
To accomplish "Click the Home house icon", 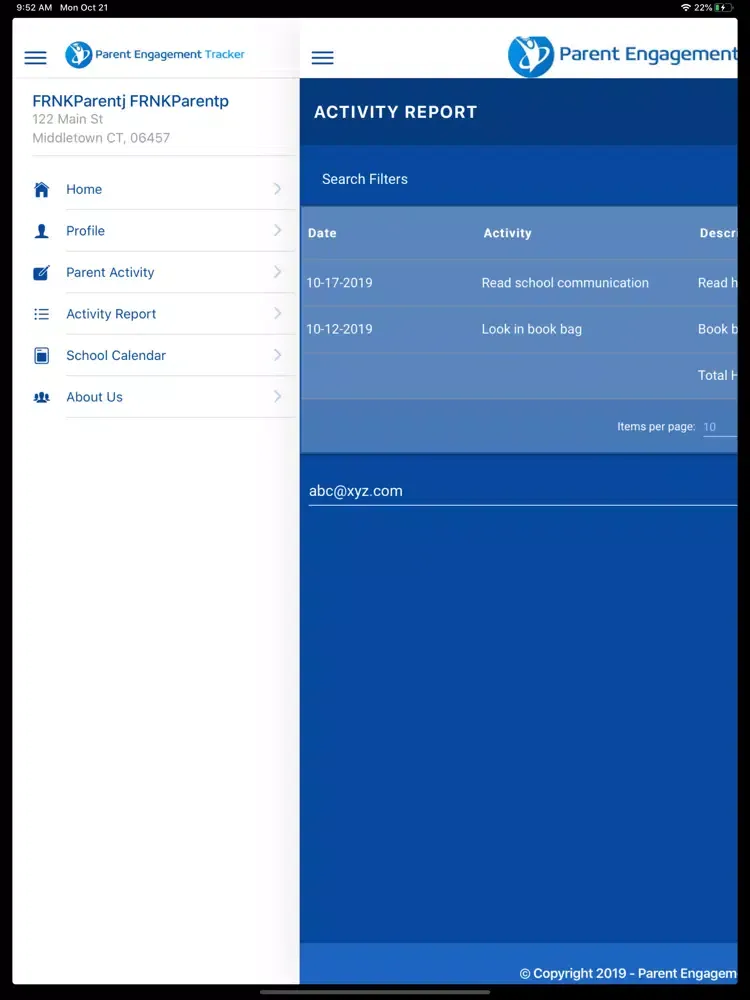I will (x=41, y=189).
